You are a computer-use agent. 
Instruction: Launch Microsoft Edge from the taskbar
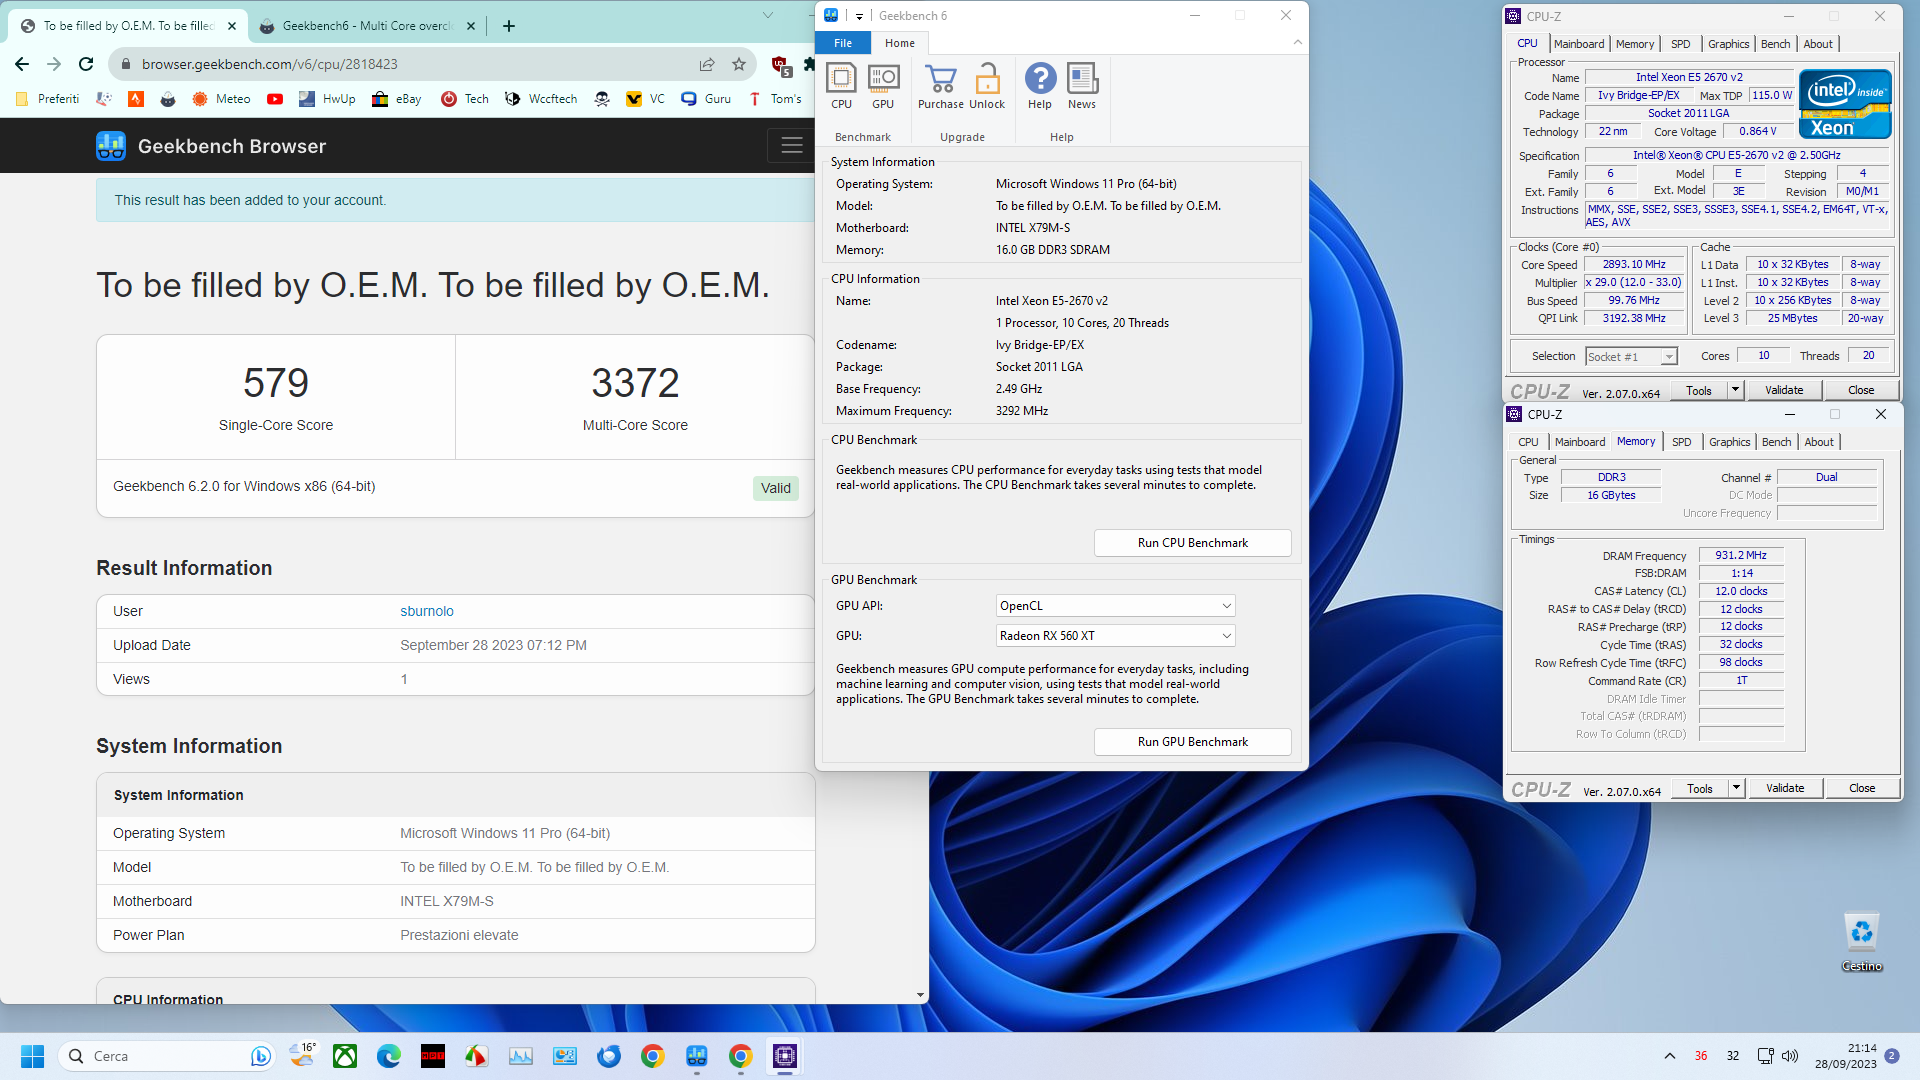pyautogui.click(x=389, y=1056)
